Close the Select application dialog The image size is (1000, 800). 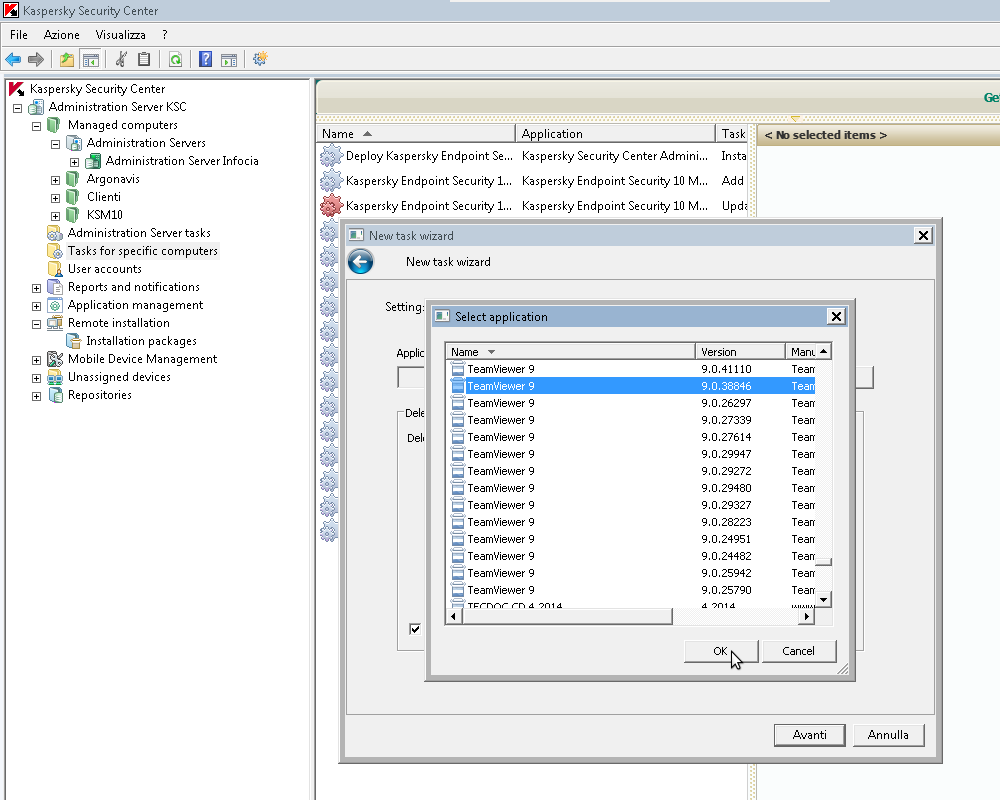pos(836,316)
